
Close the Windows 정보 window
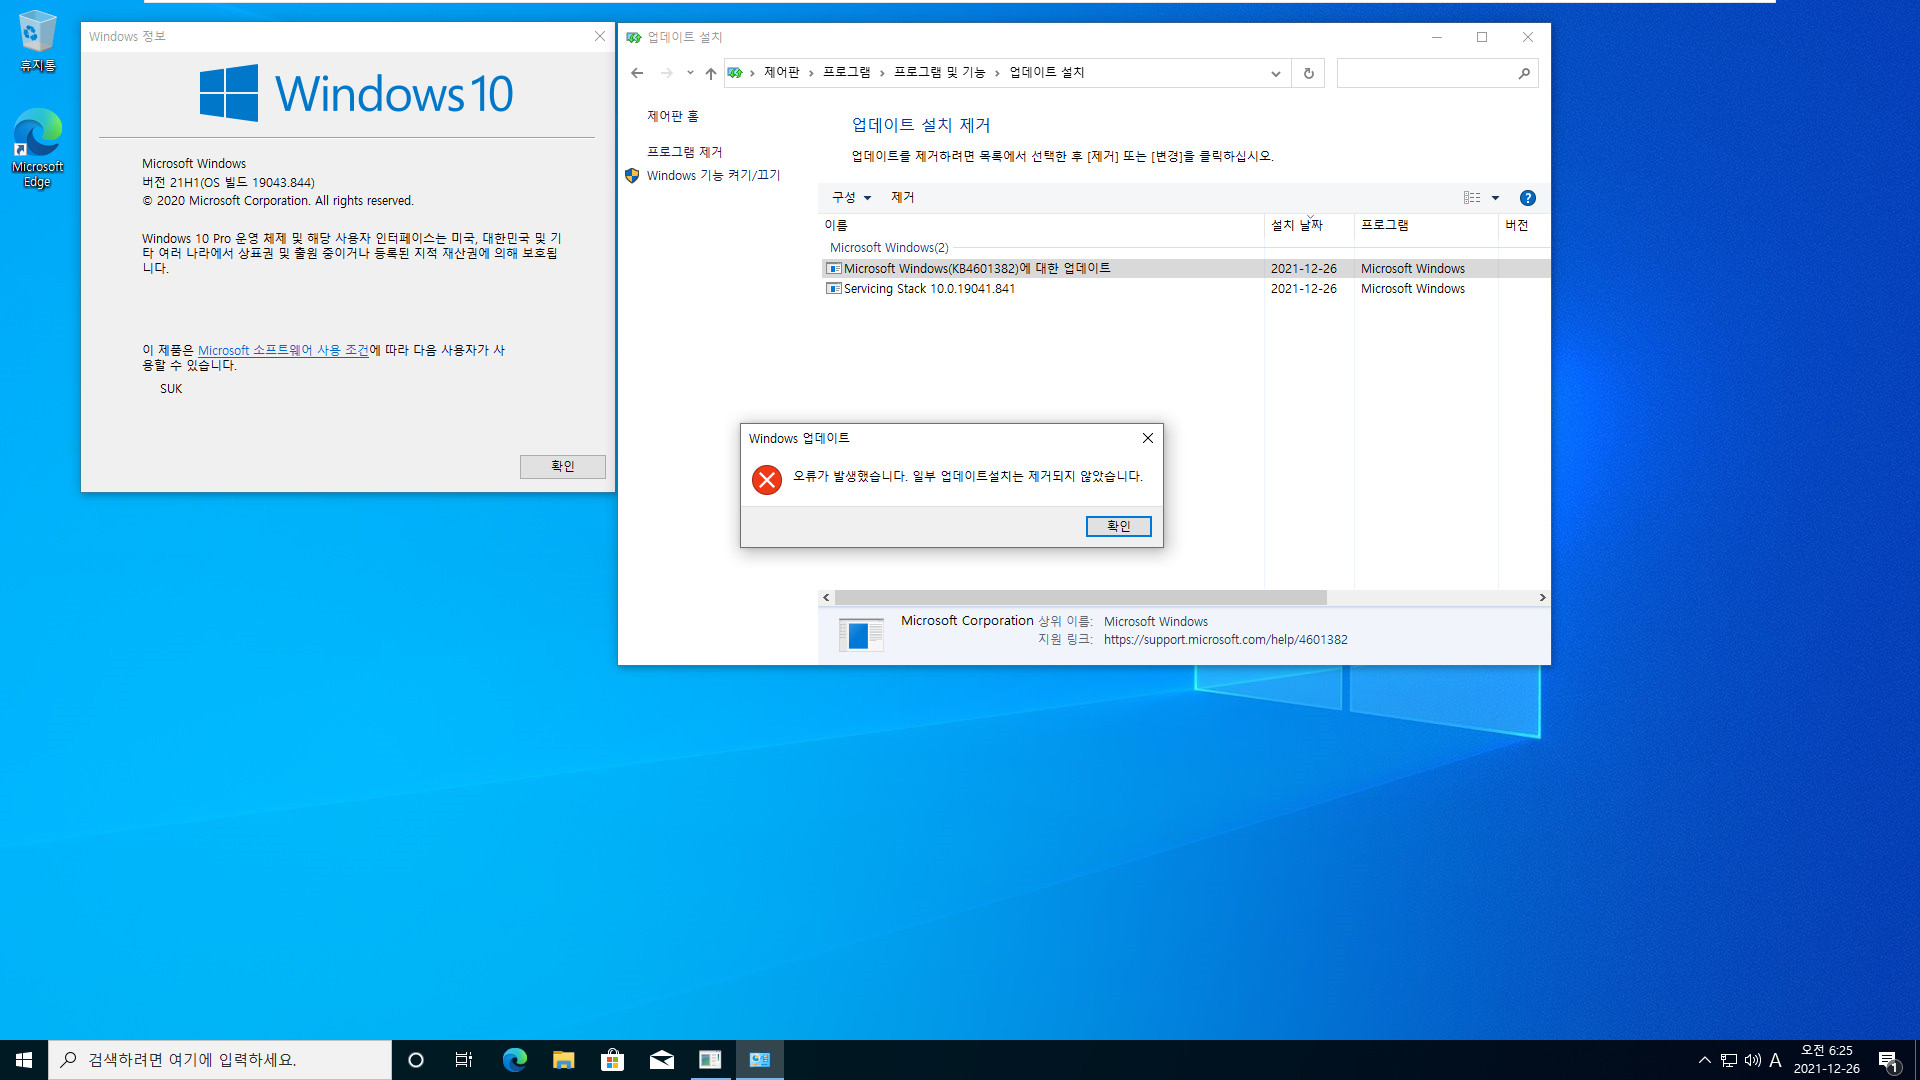coord(599,36)
